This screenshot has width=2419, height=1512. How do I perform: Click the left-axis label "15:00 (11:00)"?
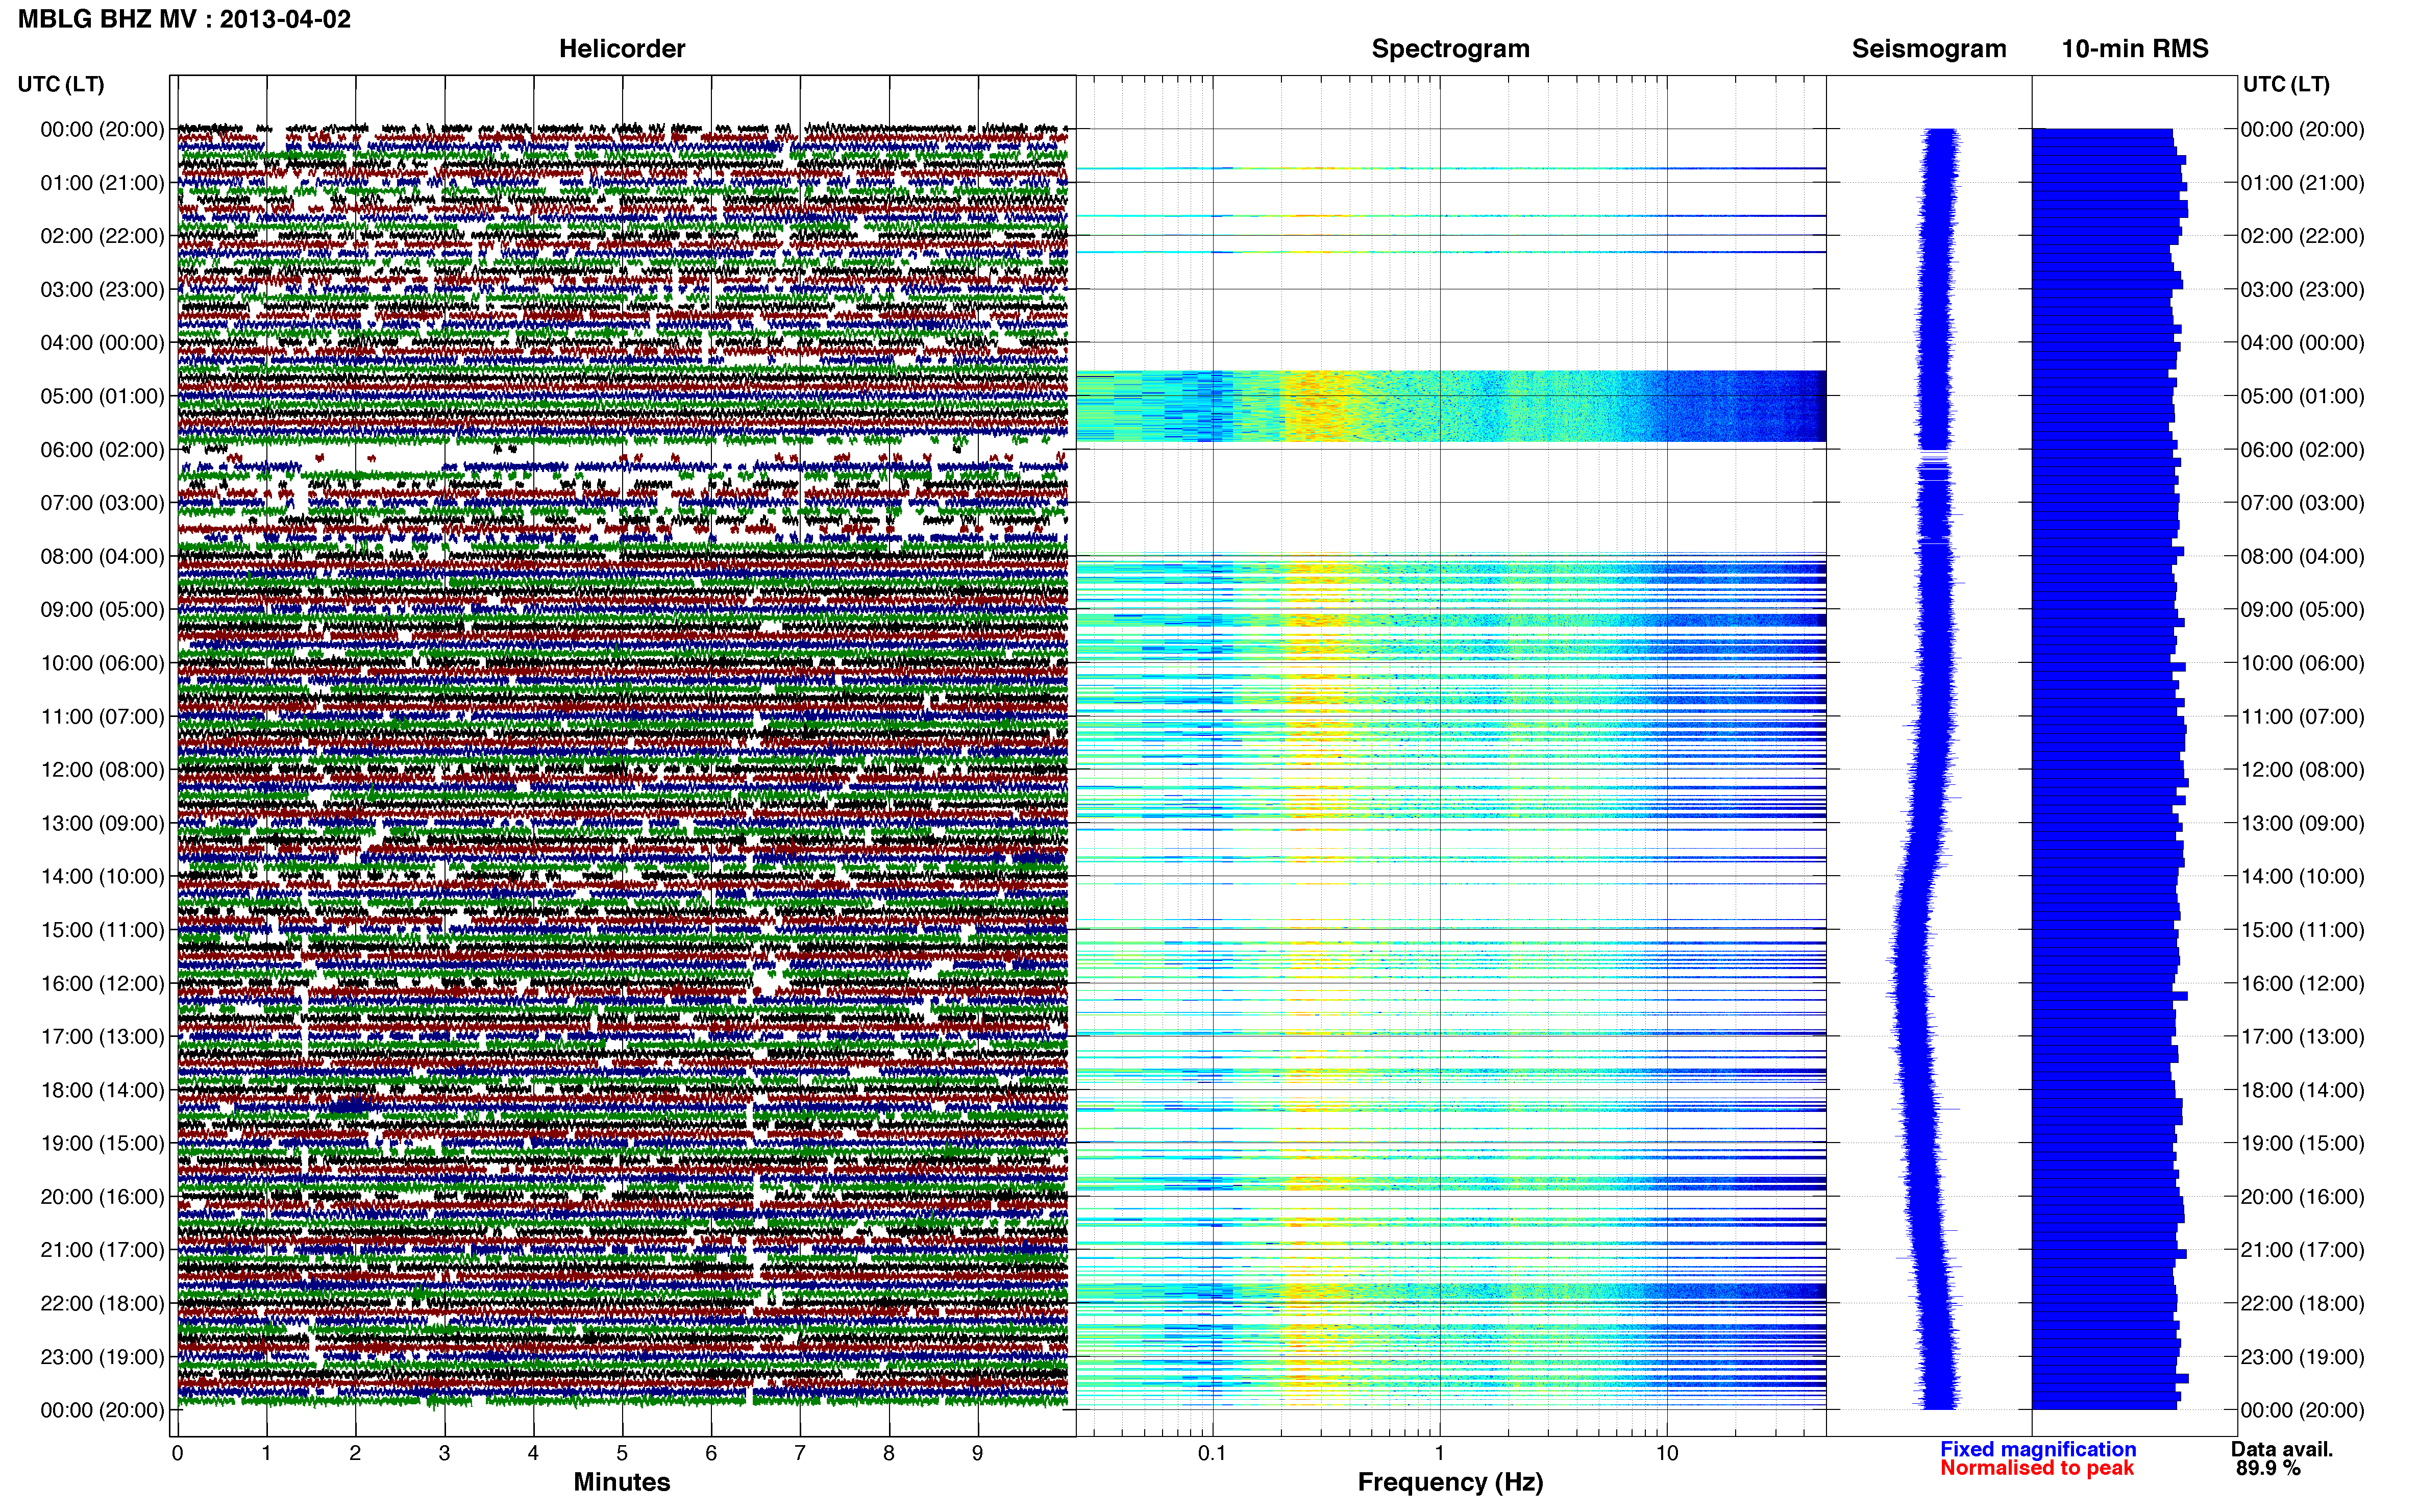(x=102, y=930)
